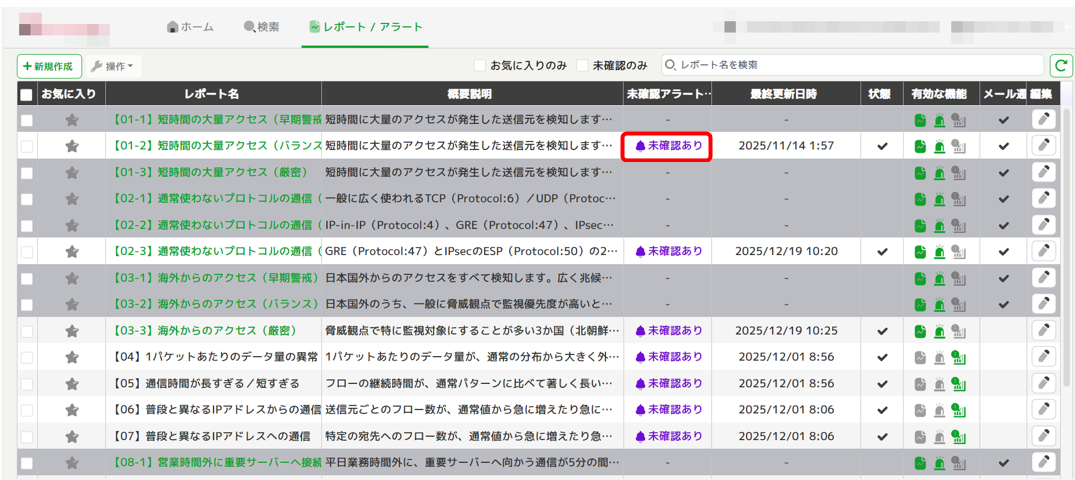This screenshot has height=480, width=1075.
Task: Click the alert siren icon in 【01-2】 row
Action: click(939, 146)
